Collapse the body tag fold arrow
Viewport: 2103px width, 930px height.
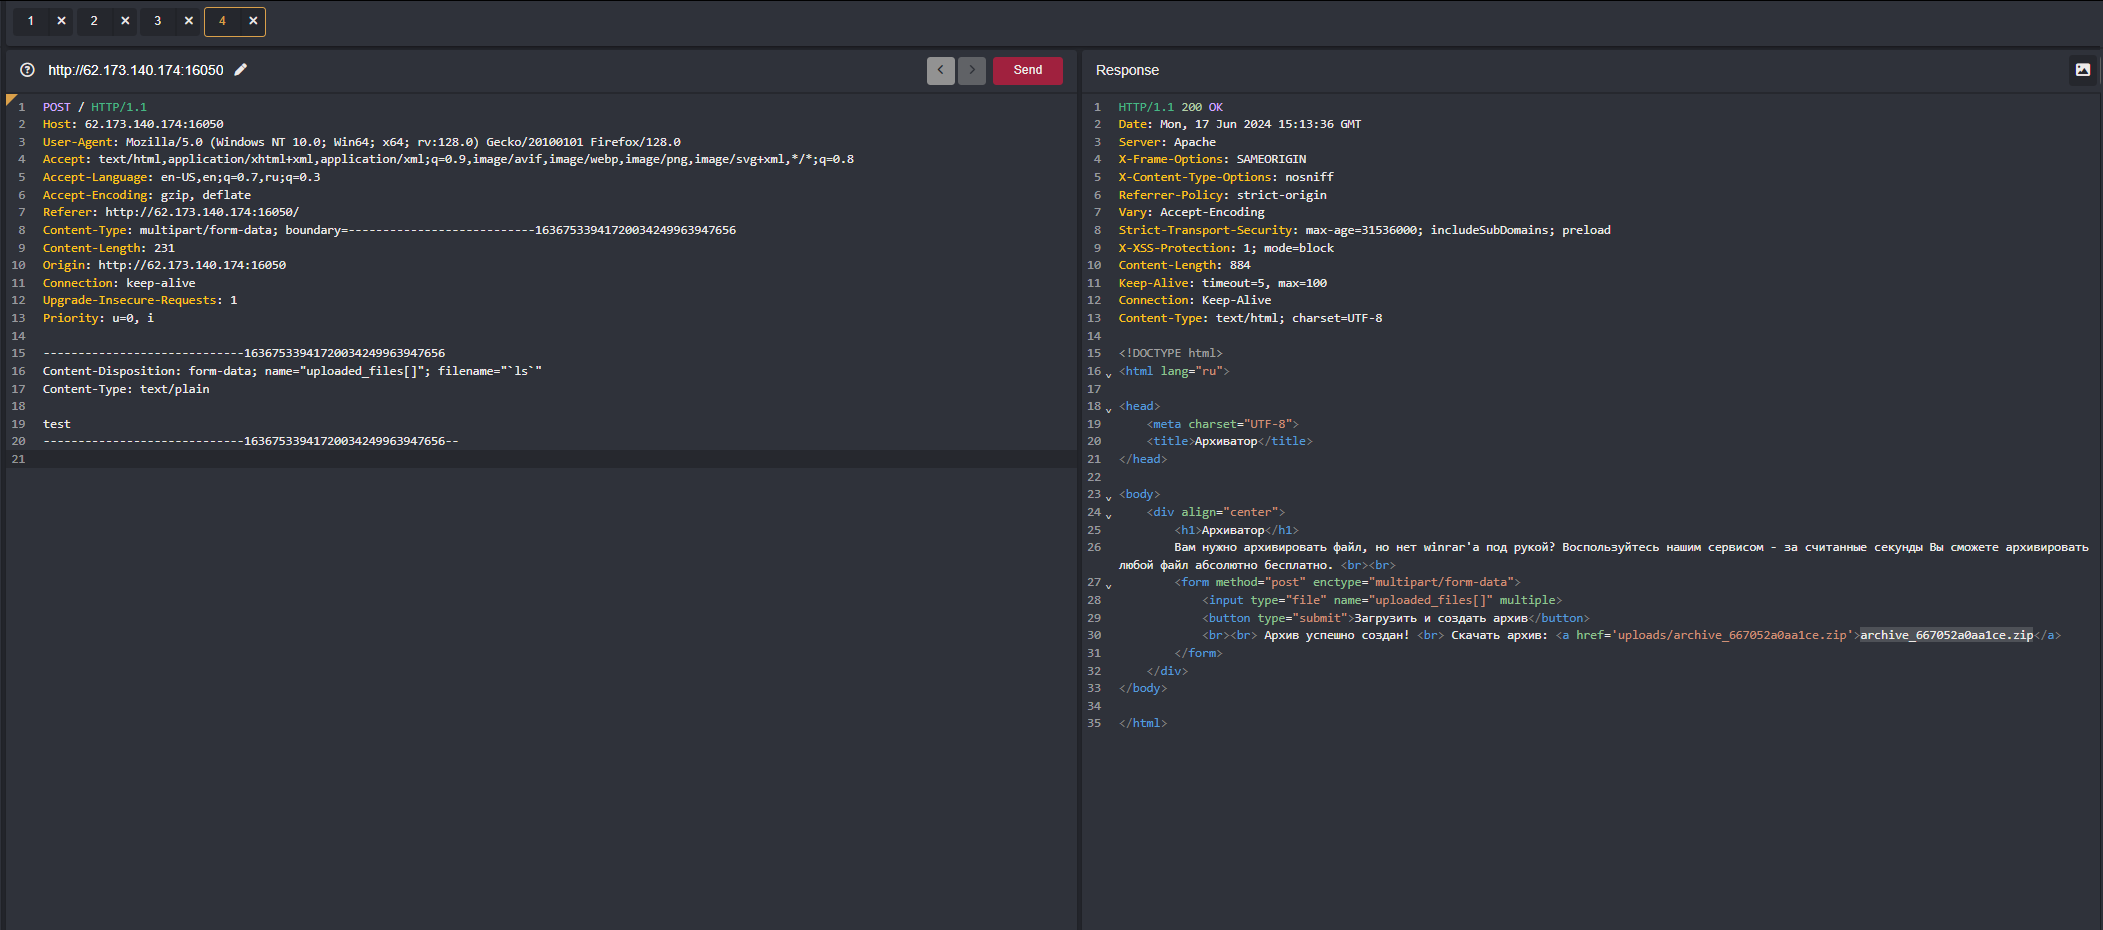1108,497
